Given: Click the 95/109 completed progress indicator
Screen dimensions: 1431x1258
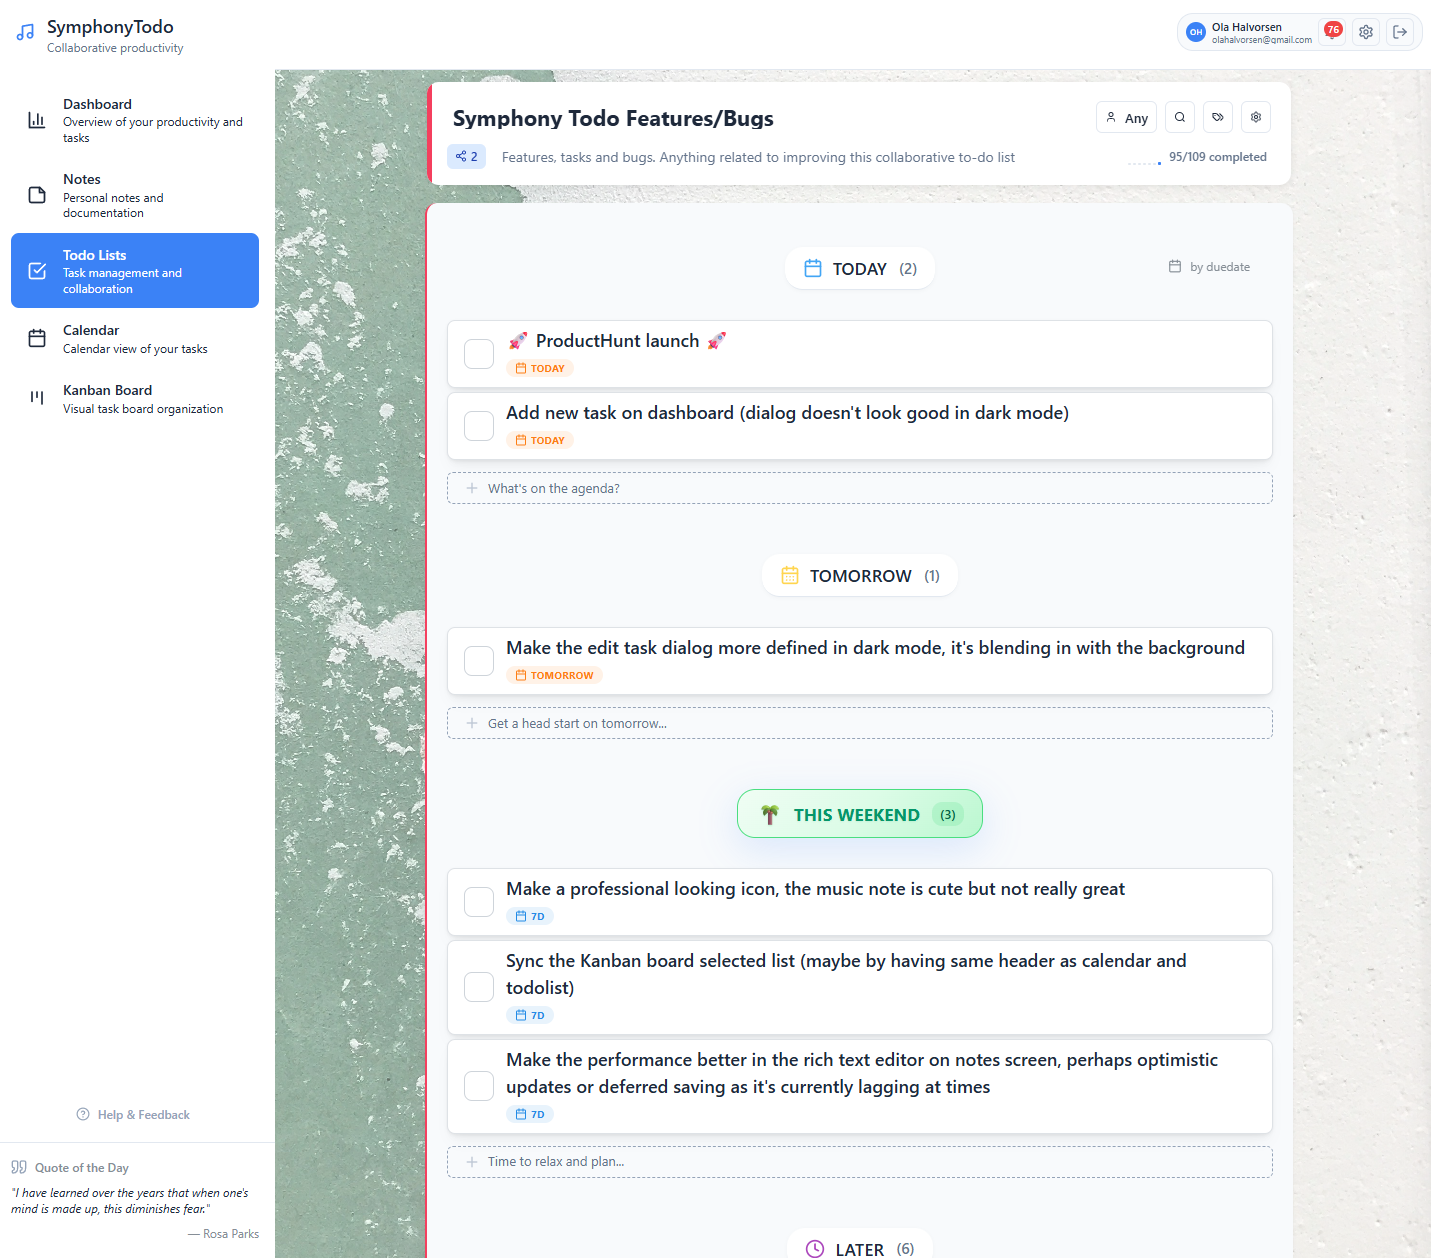Looking at the screenshot, I should pyautogui.click(x=1218, y=157).
